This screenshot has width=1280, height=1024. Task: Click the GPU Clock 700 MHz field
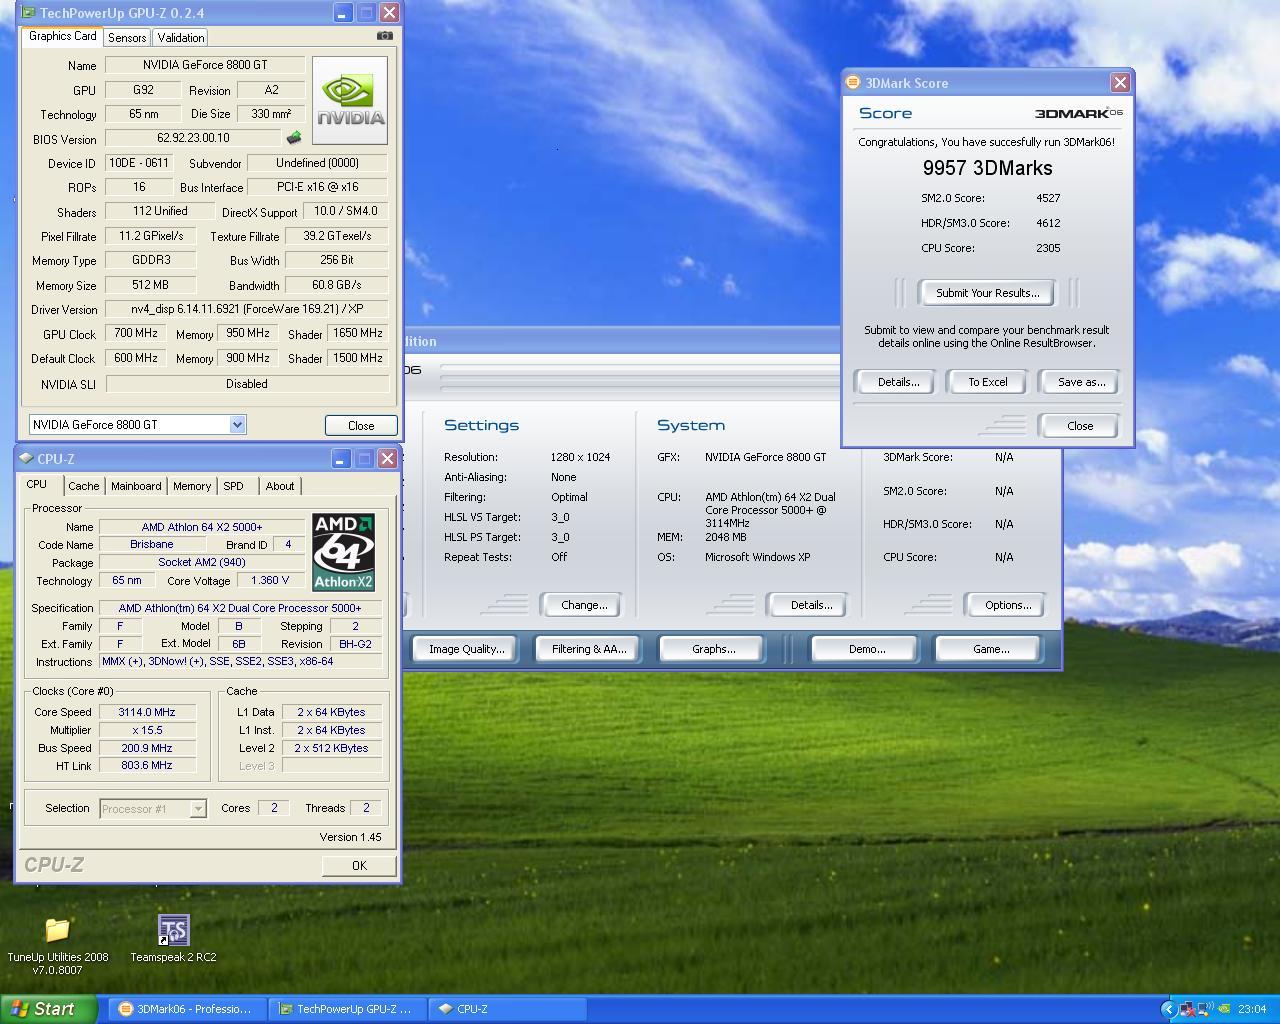[x=136, y=333]
